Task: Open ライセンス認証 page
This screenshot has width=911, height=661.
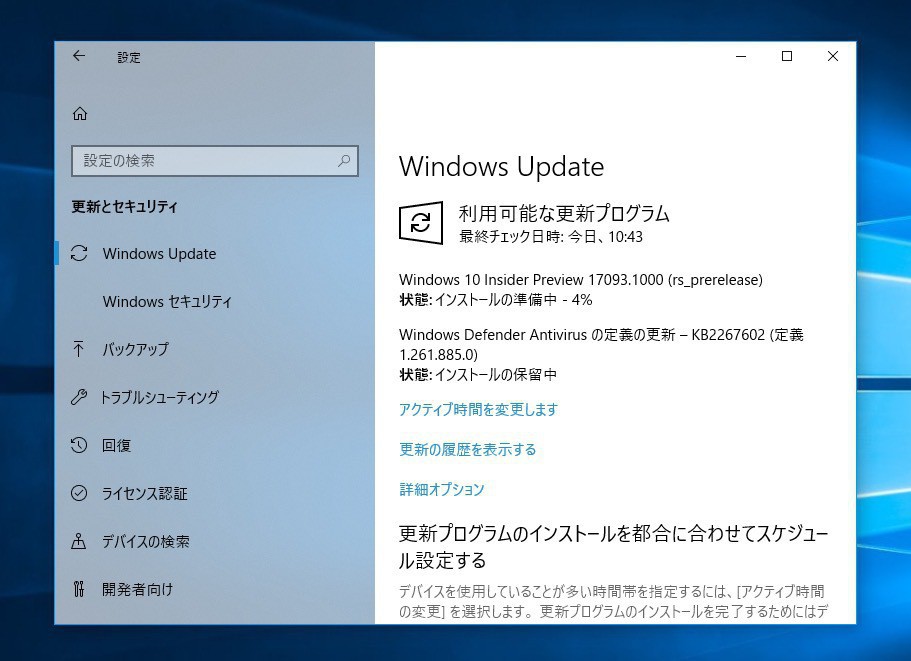Action: coord(145,494)
